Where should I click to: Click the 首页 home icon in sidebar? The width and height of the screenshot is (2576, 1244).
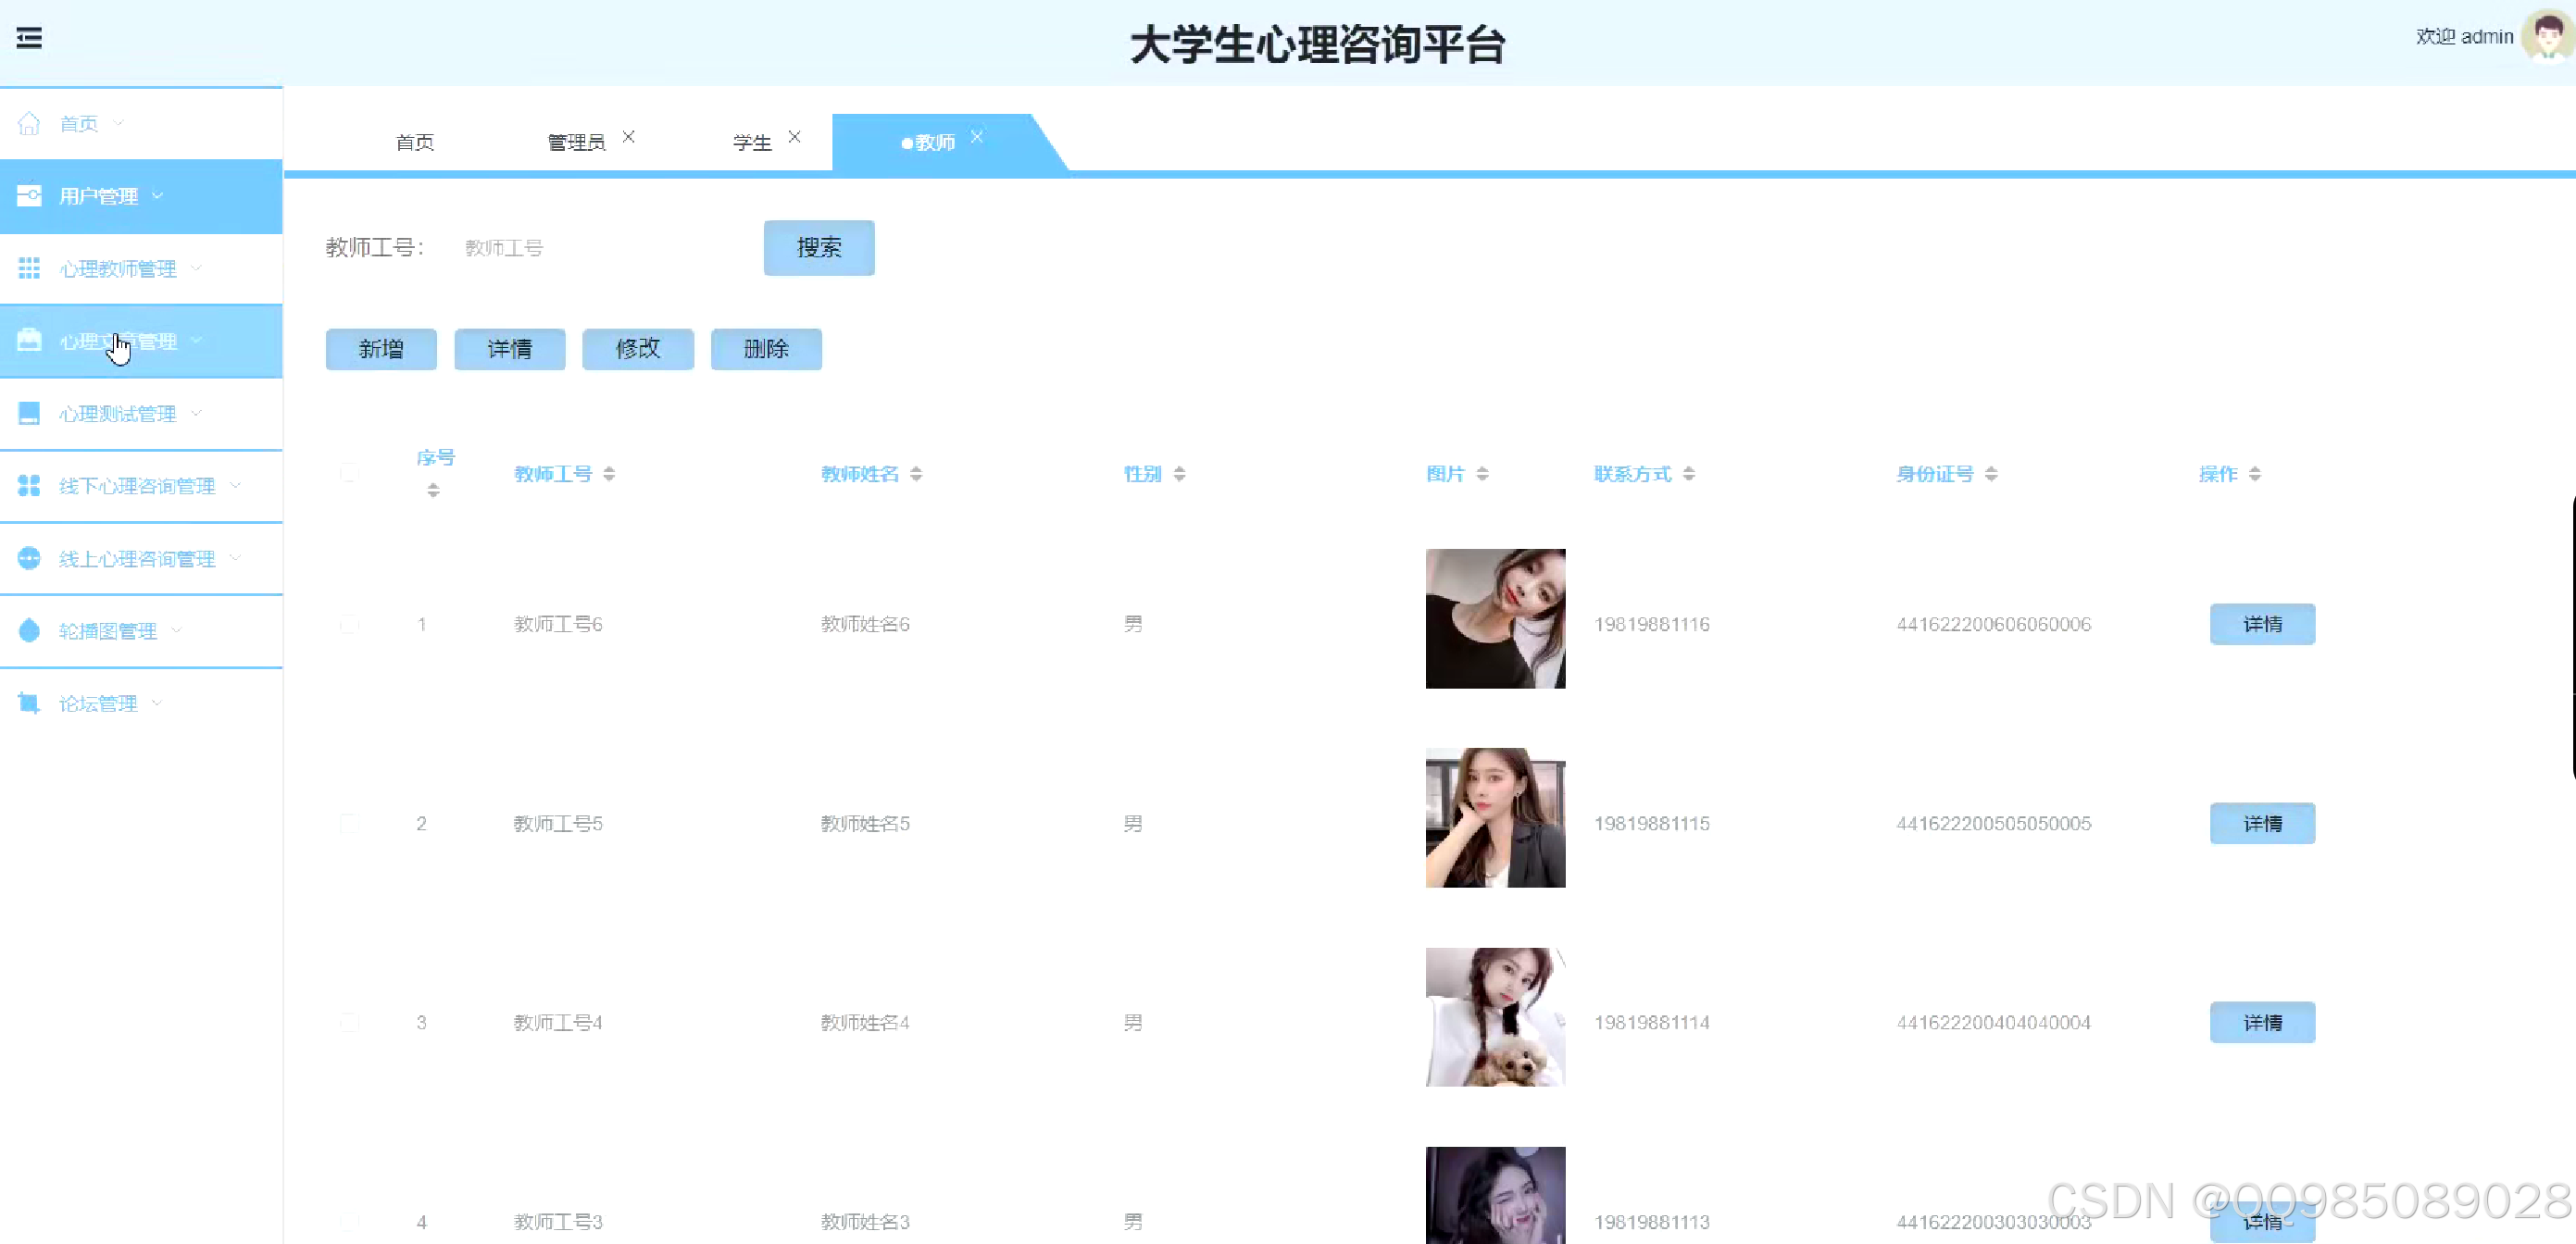[28, 122]
